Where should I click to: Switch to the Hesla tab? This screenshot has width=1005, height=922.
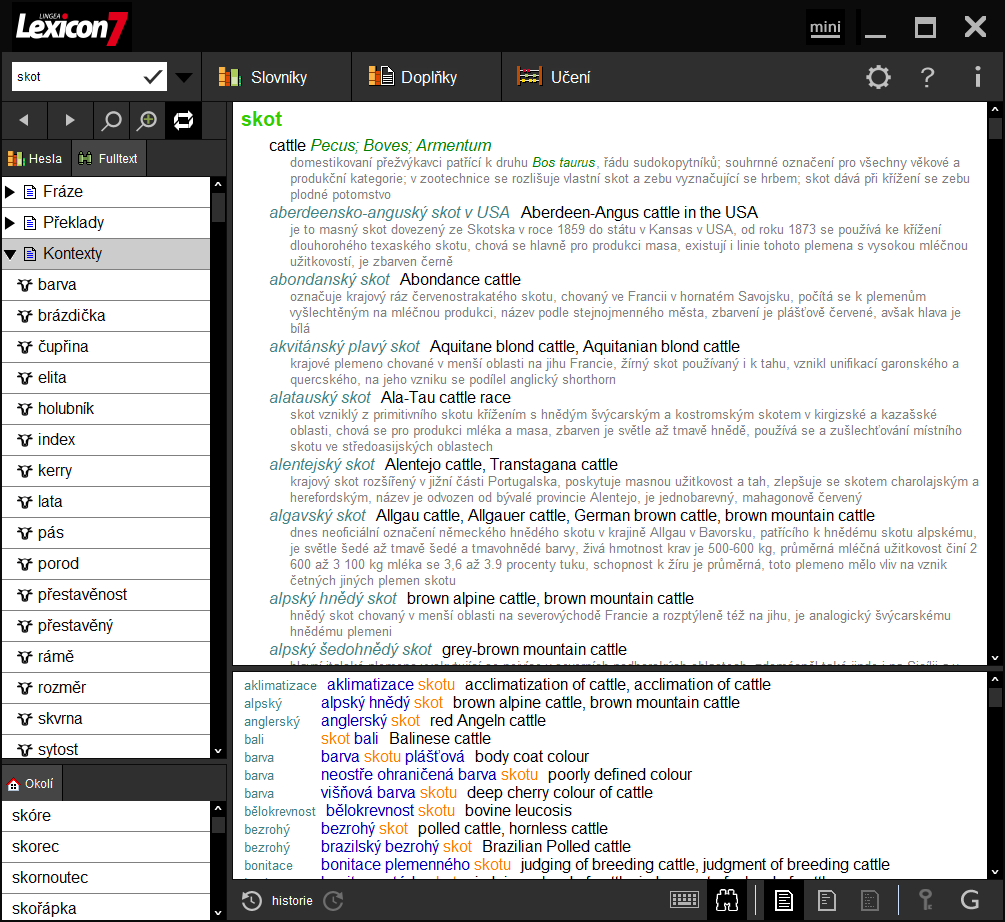[35, 158]
